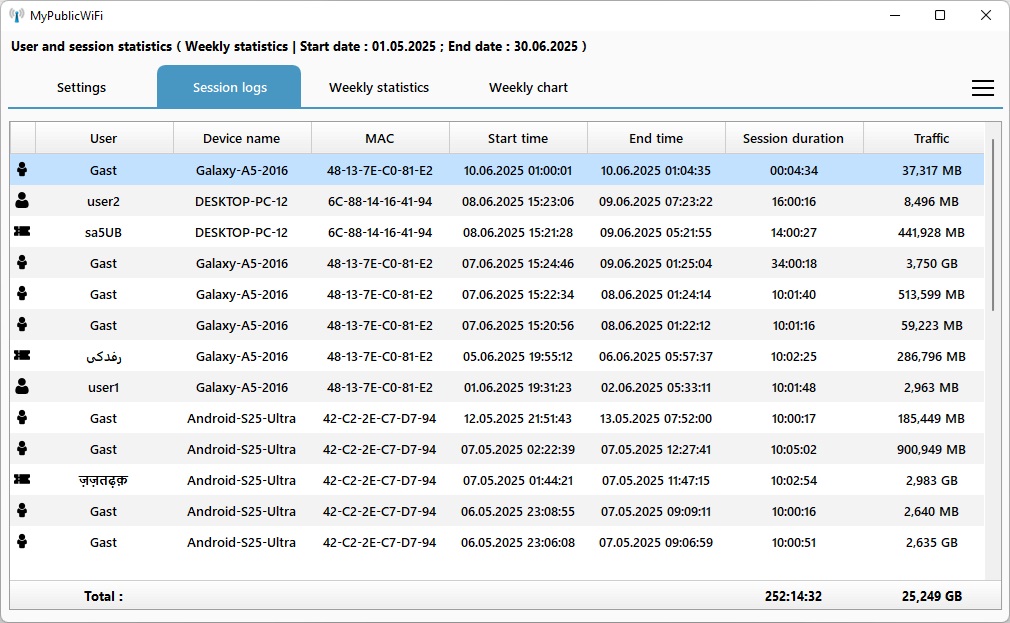Click the guest icon in the highlighted first row
The height and width of the screenshot is (623, 1010).
coord(22,170)
